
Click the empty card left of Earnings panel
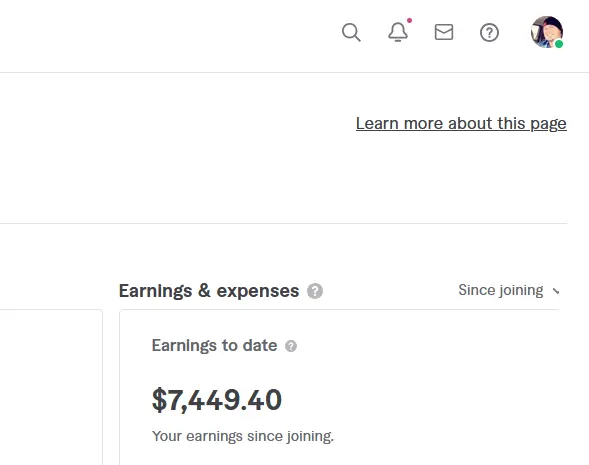coord(51,387)
